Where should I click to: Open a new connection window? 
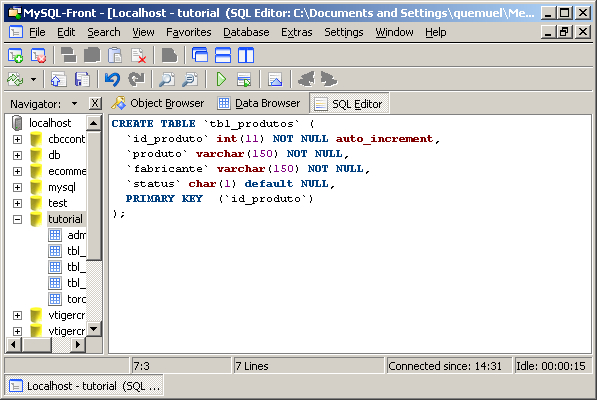pos(16,56)
